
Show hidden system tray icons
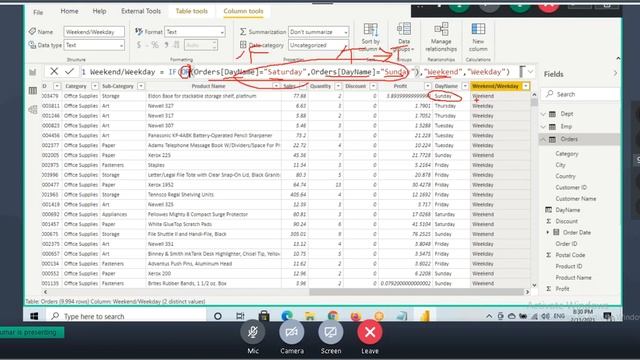(x=489, y=316)
